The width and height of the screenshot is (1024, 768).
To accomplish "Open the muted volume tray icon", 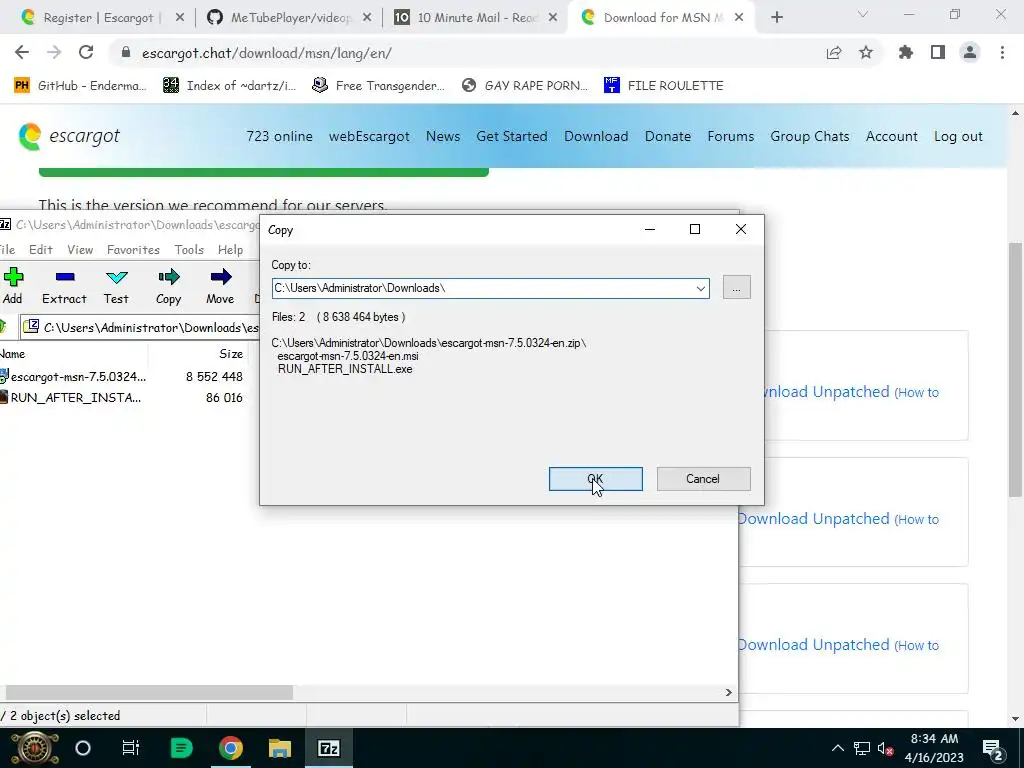I will coord(886,748).
